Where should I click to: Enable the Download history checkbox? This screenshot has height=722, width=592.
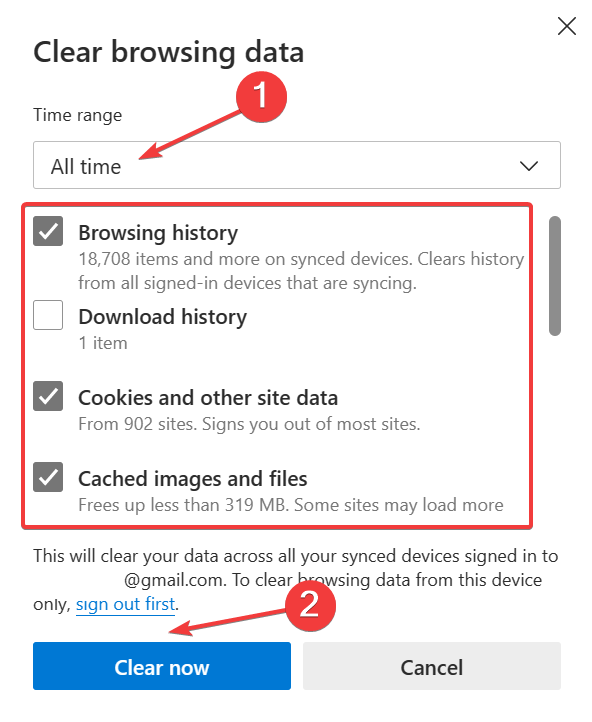click(x=48, y=315)
